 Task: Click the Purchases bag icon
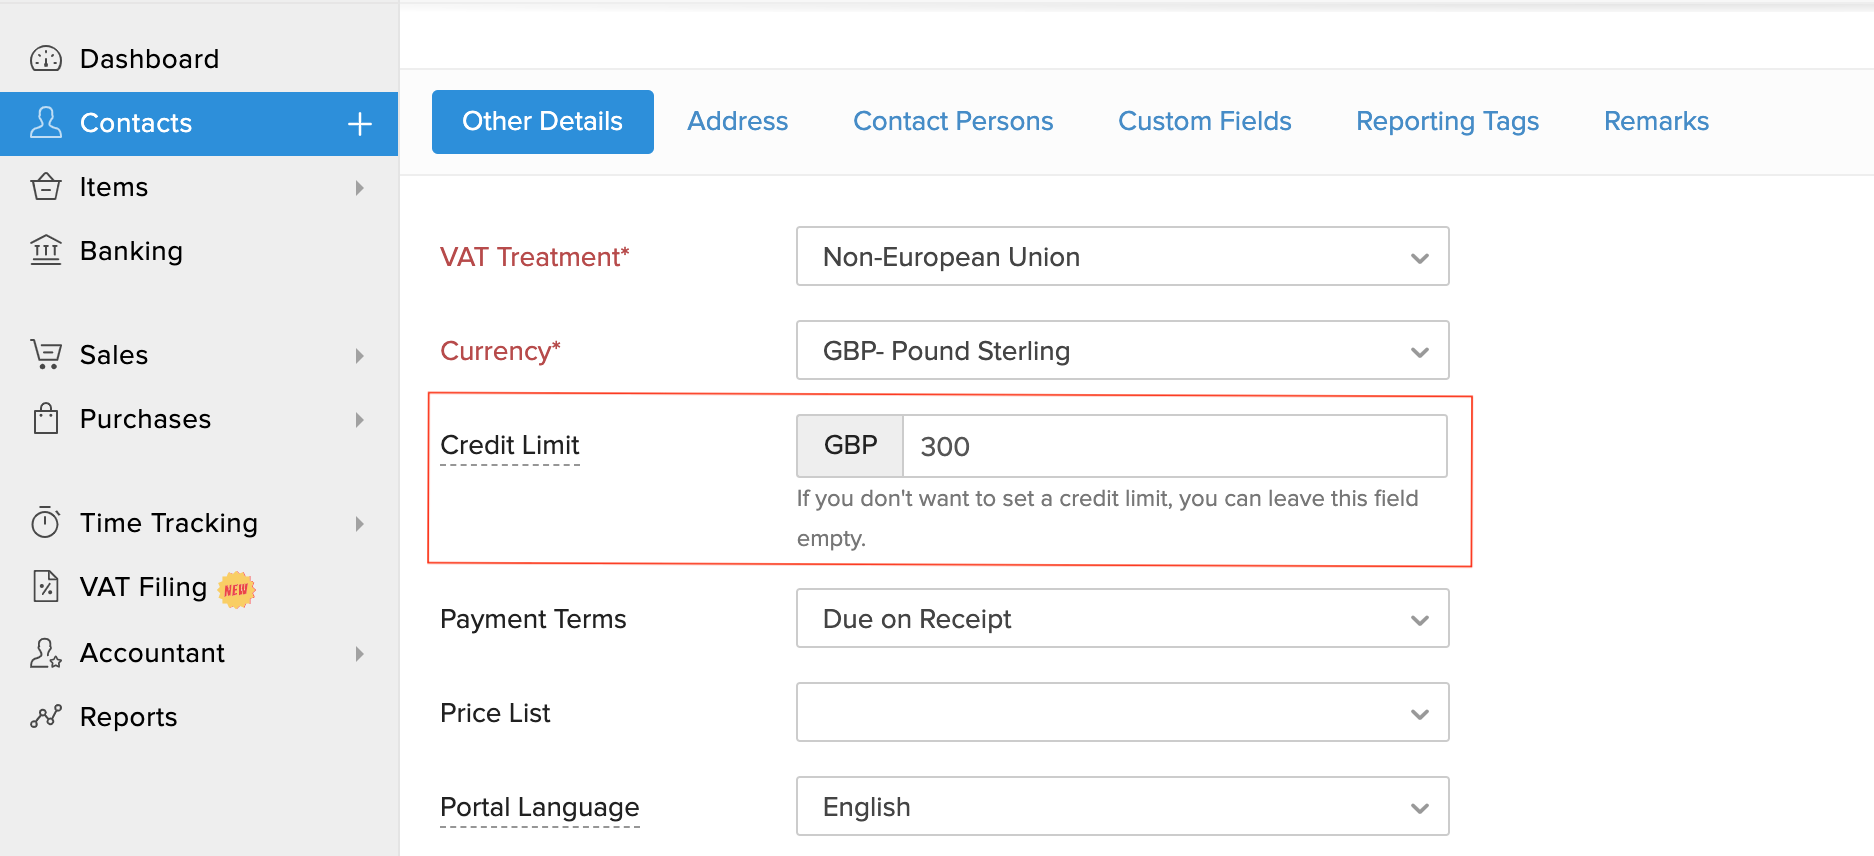[x=46, y=418]
